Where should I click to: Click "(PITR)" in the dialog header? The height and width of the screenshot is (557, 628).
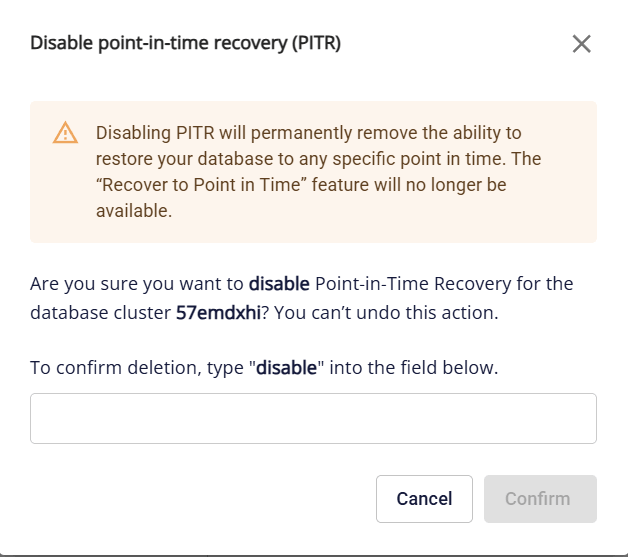point(317,43)
